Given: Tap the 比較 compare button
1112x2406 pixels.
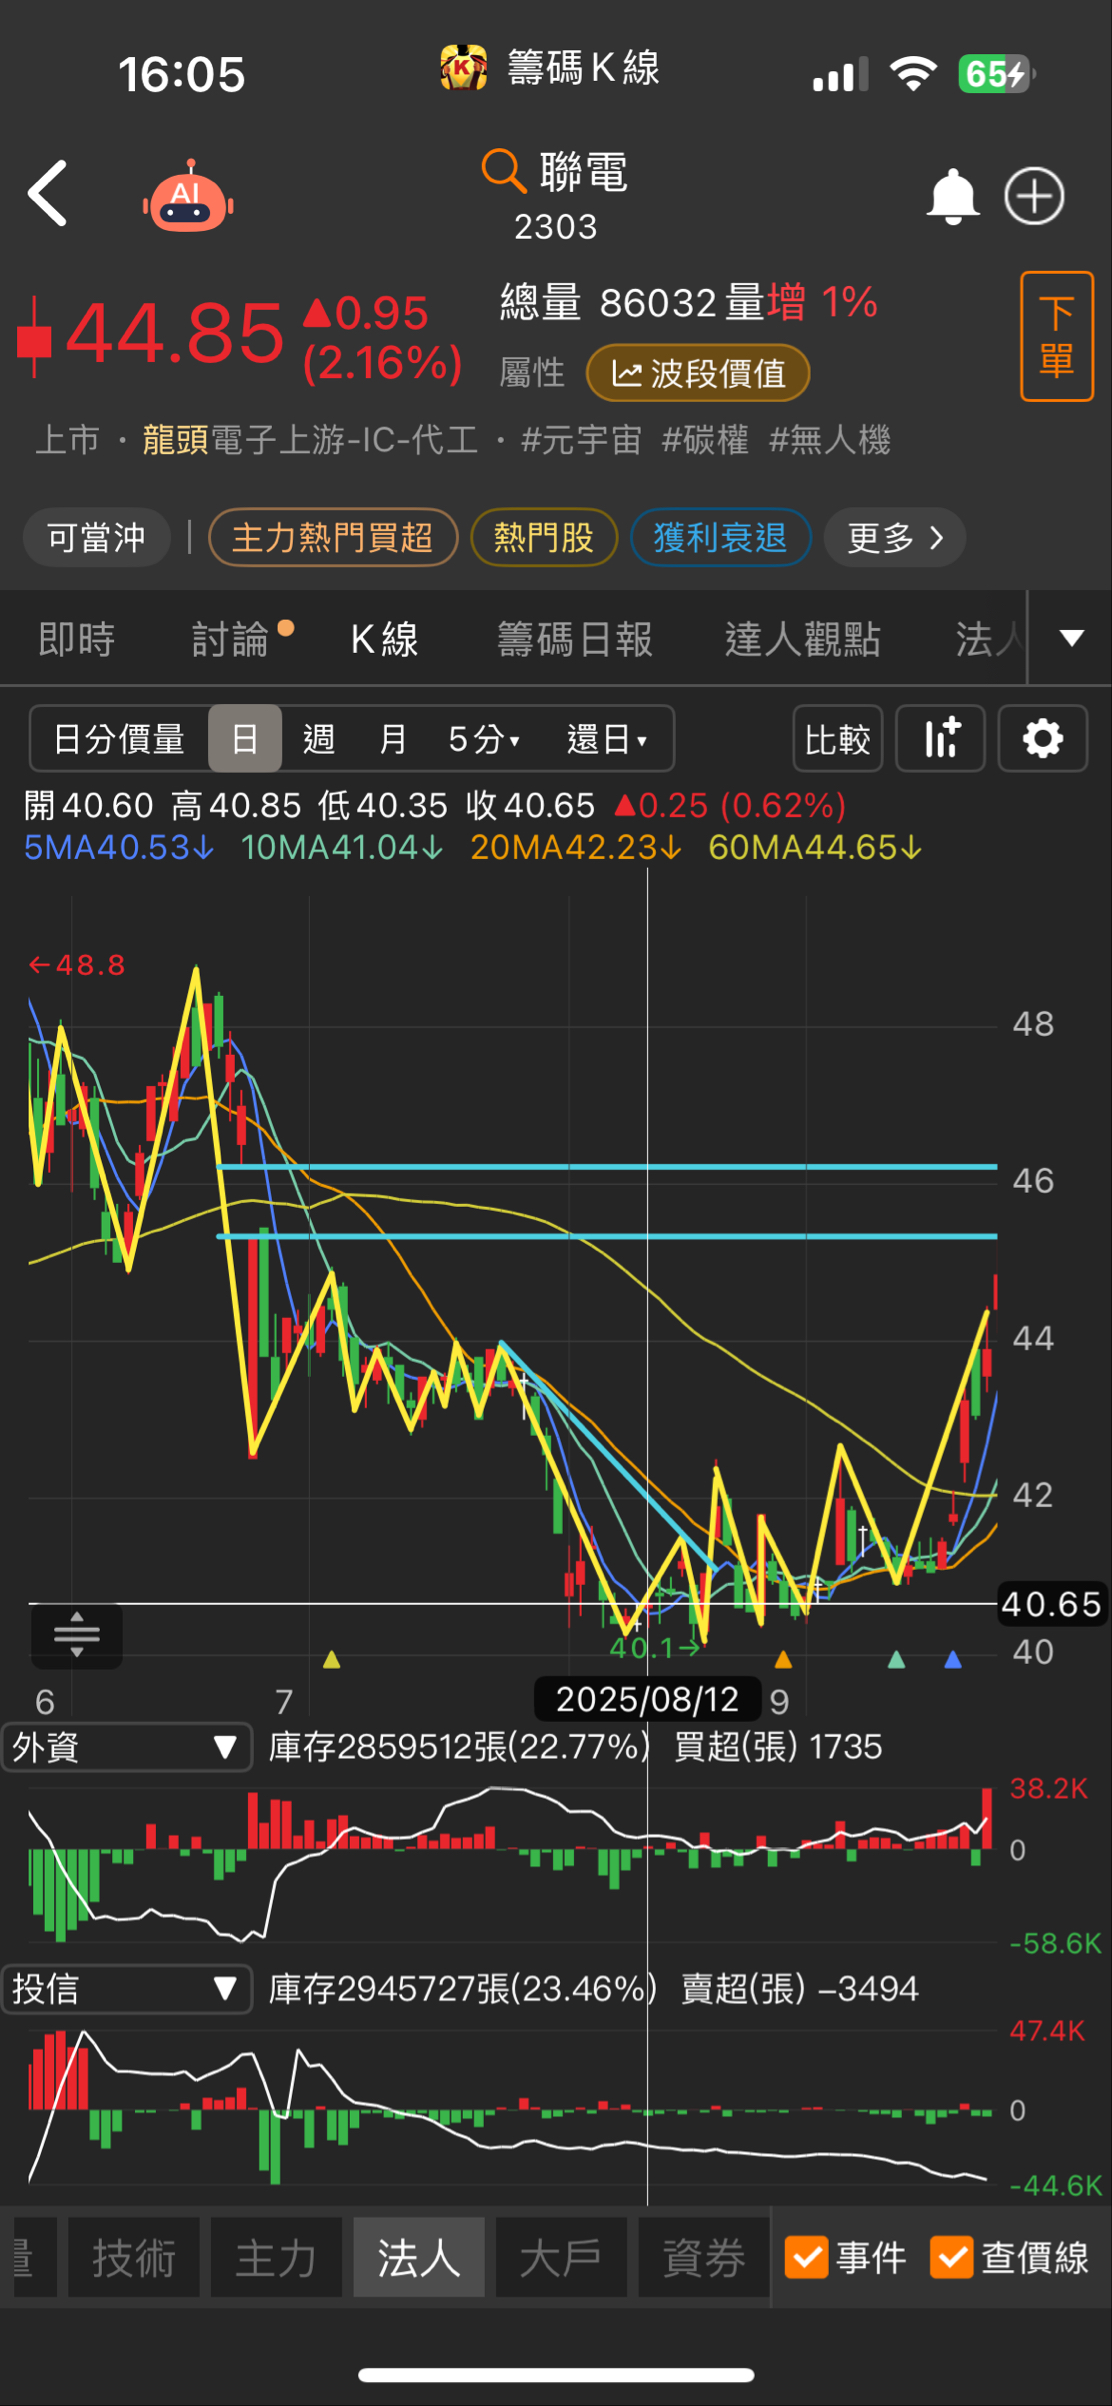Looking at the screenshot, I should 838,739.
